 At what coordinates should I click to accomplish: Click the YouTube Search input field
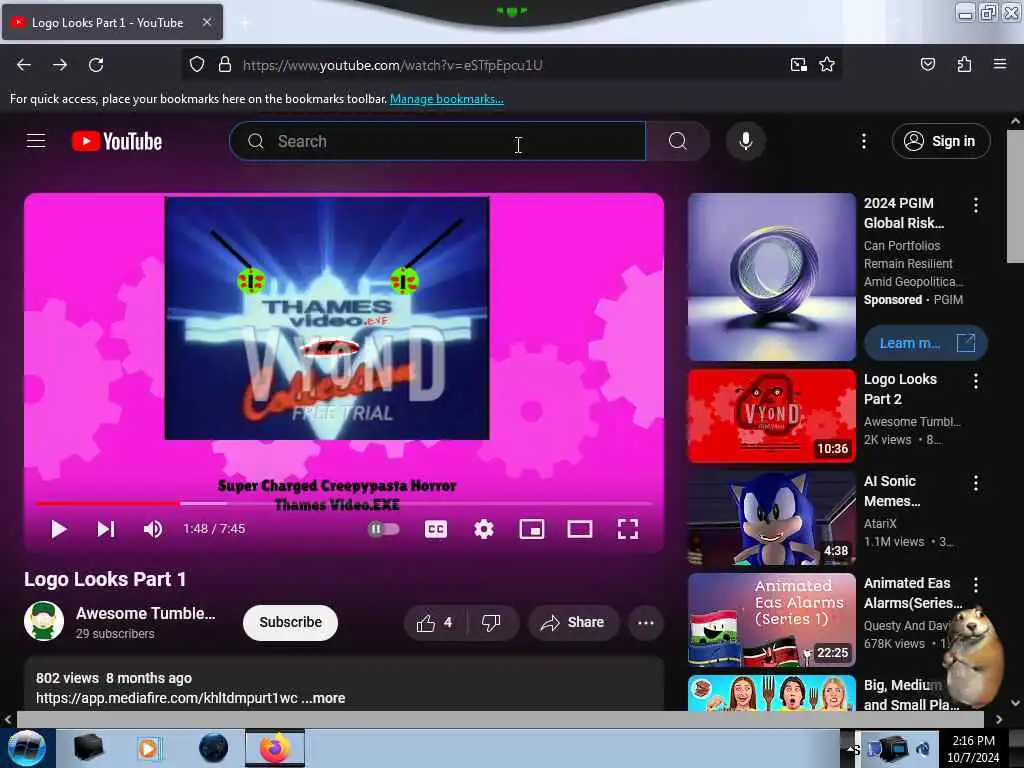click(x=438, y=141)
